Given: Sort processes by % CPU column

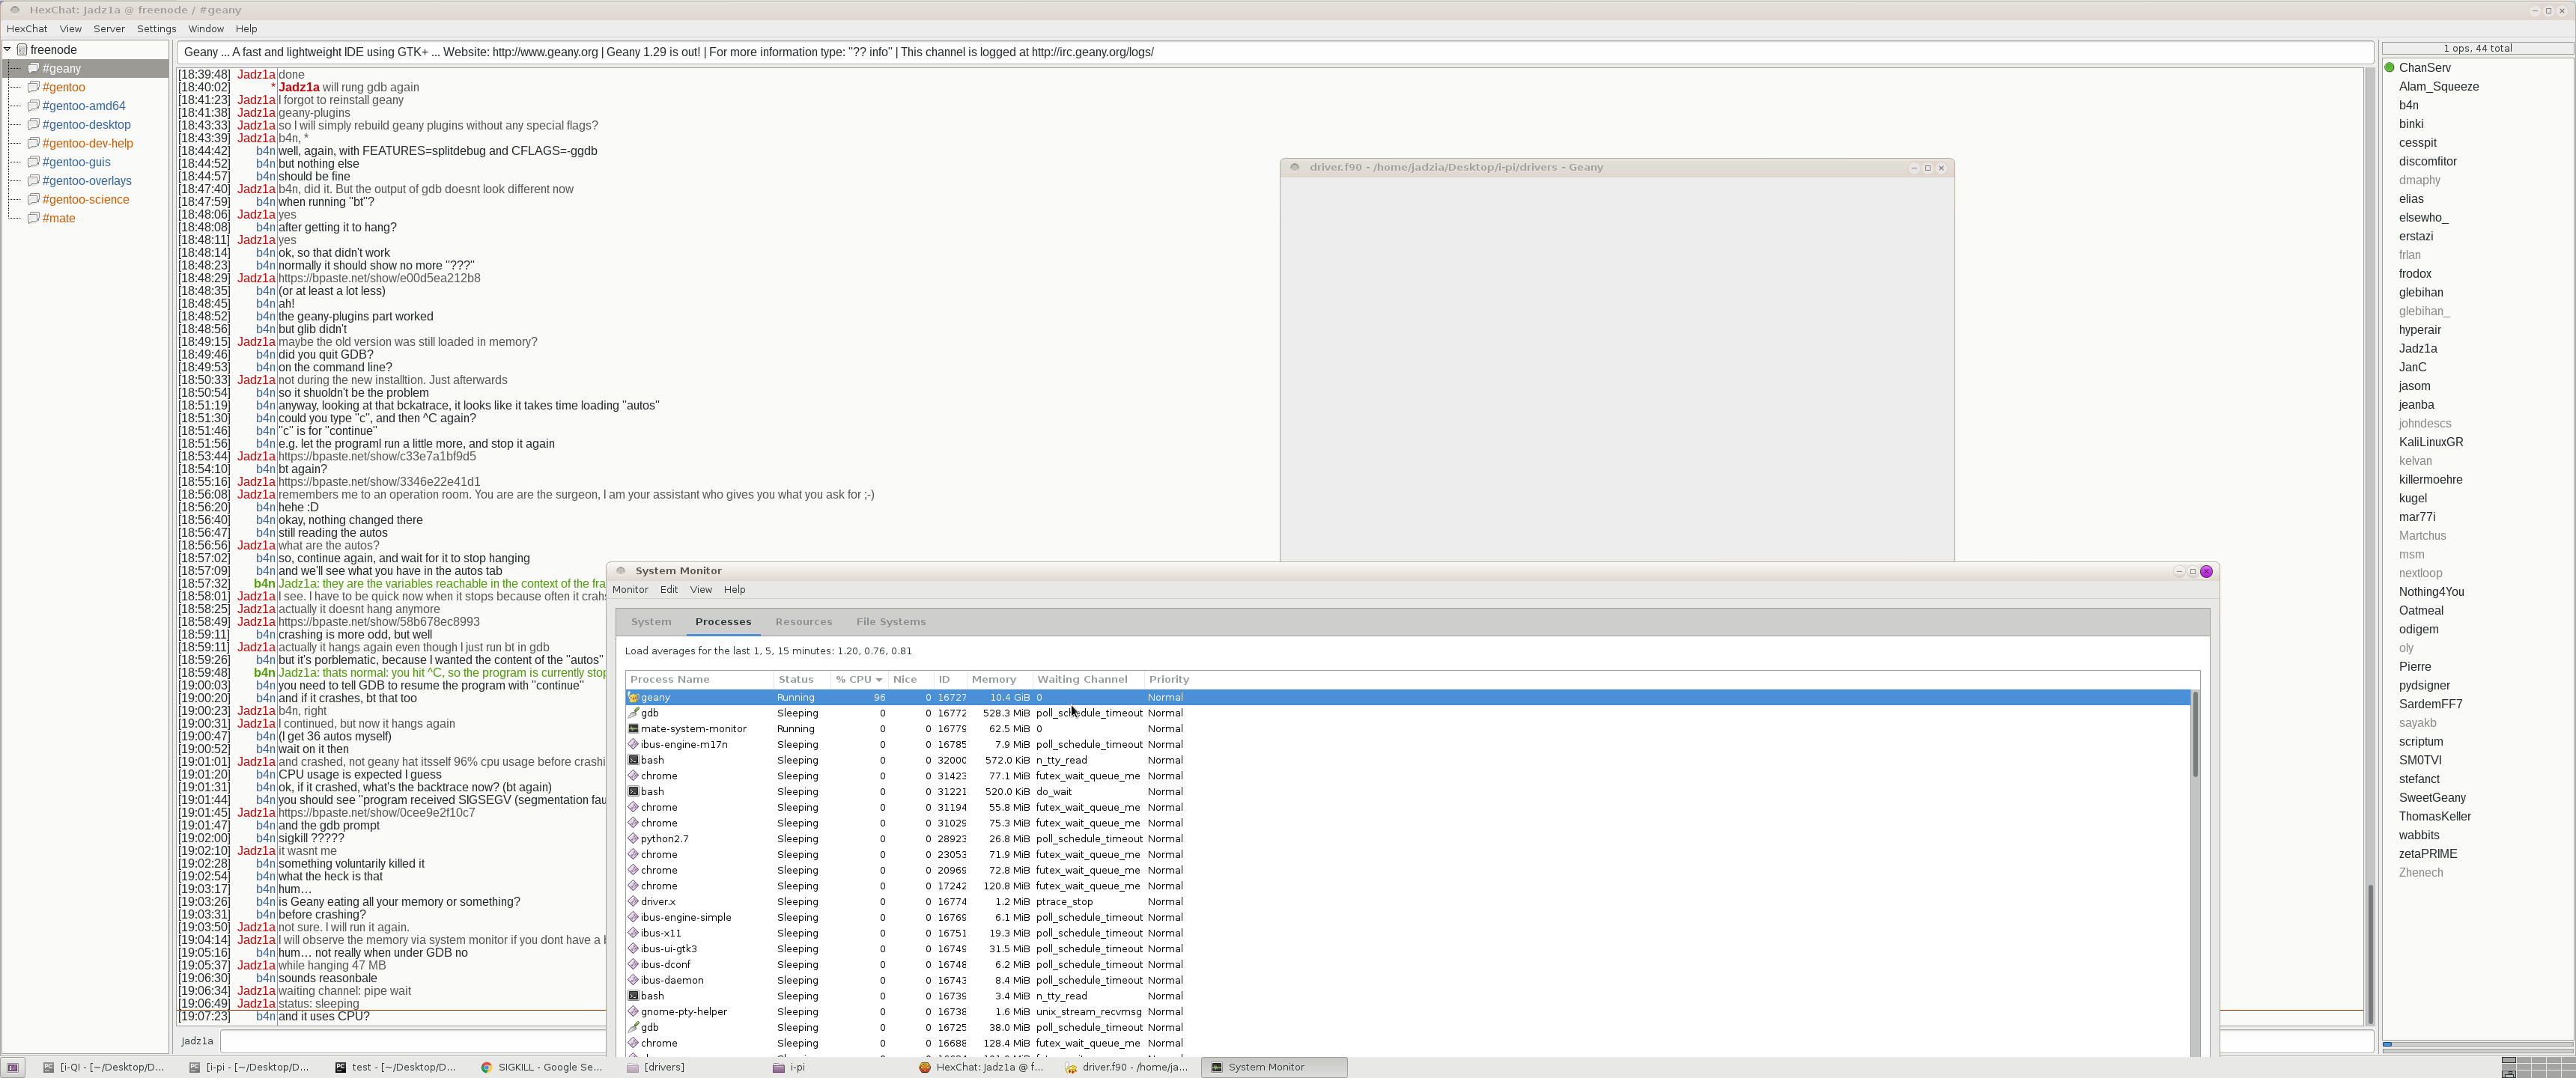Looking at the screenshot, I should [859, 680].
